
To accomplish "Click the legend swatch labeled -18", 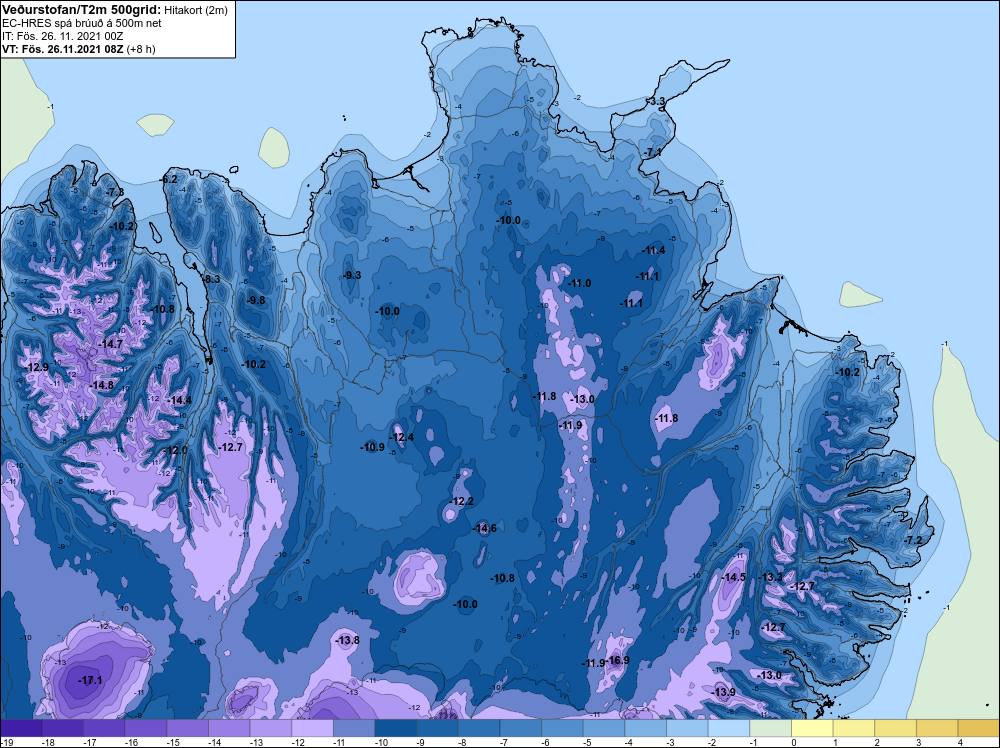I will (x=62, y=728).
